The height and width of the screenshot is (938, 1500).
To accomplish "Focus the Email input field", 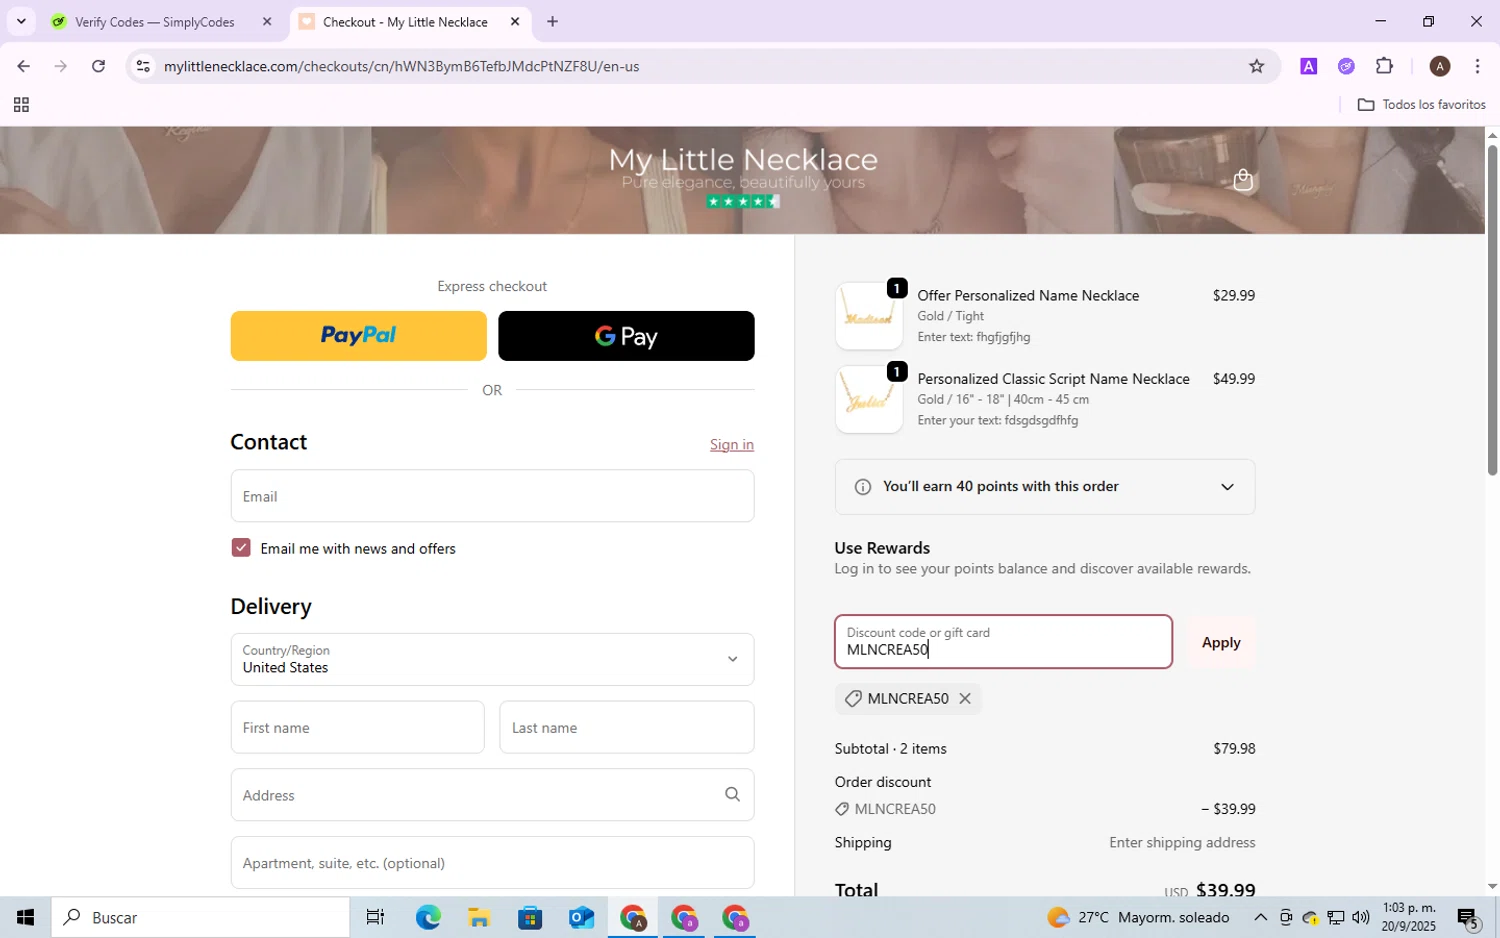I will pyautogui.click(x=492, y=496).
